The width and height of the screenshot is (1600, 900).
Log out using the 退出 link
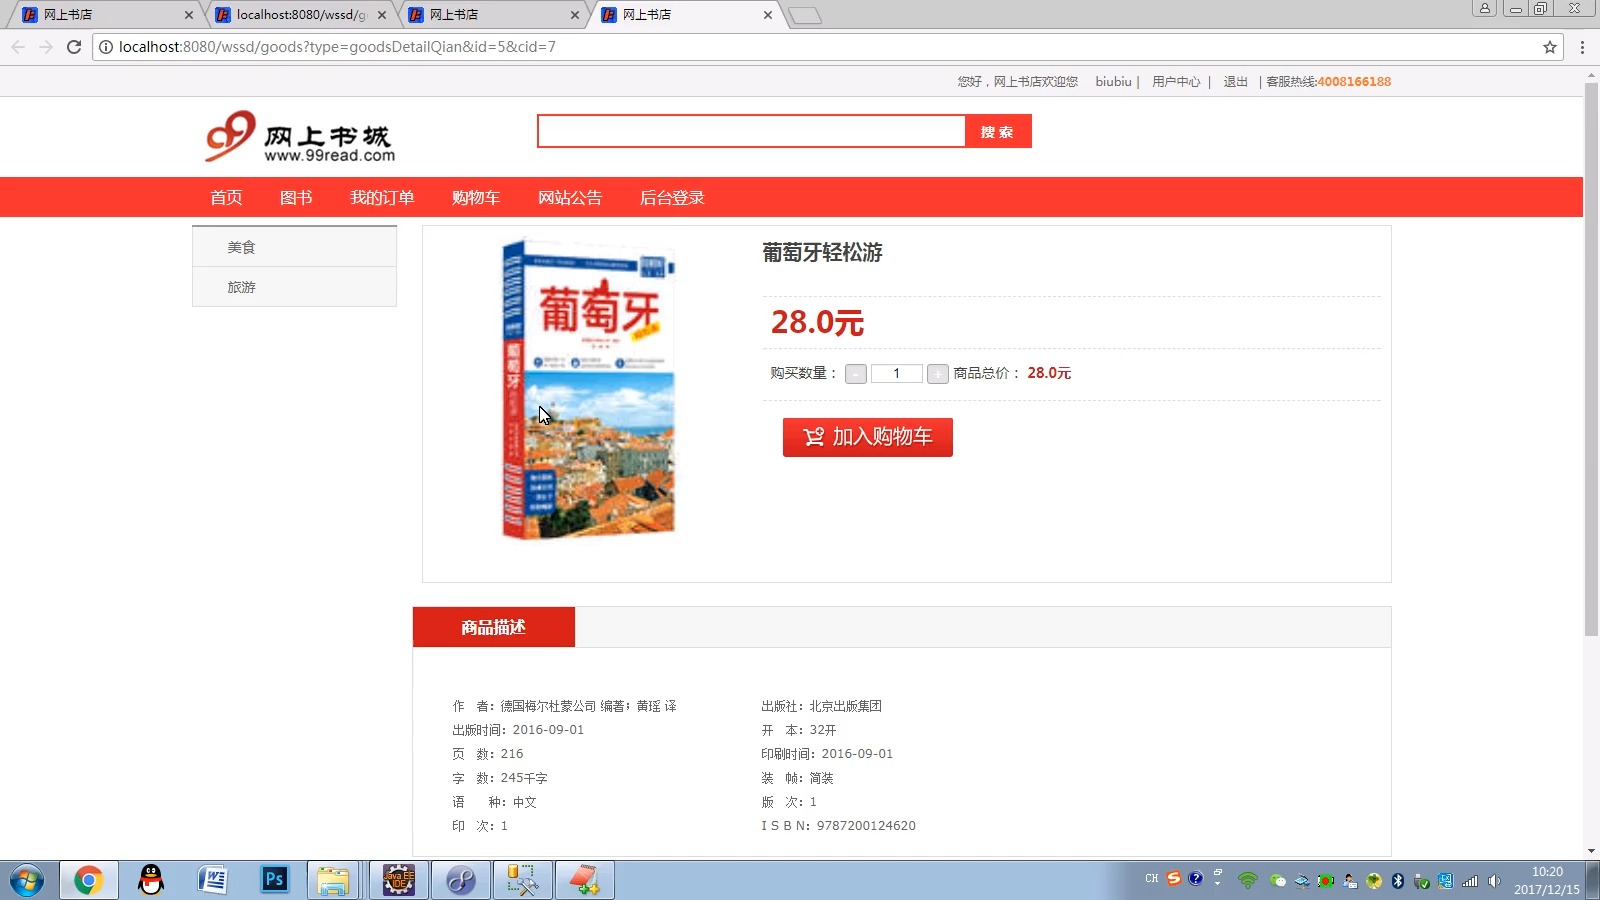[1234, 81]
